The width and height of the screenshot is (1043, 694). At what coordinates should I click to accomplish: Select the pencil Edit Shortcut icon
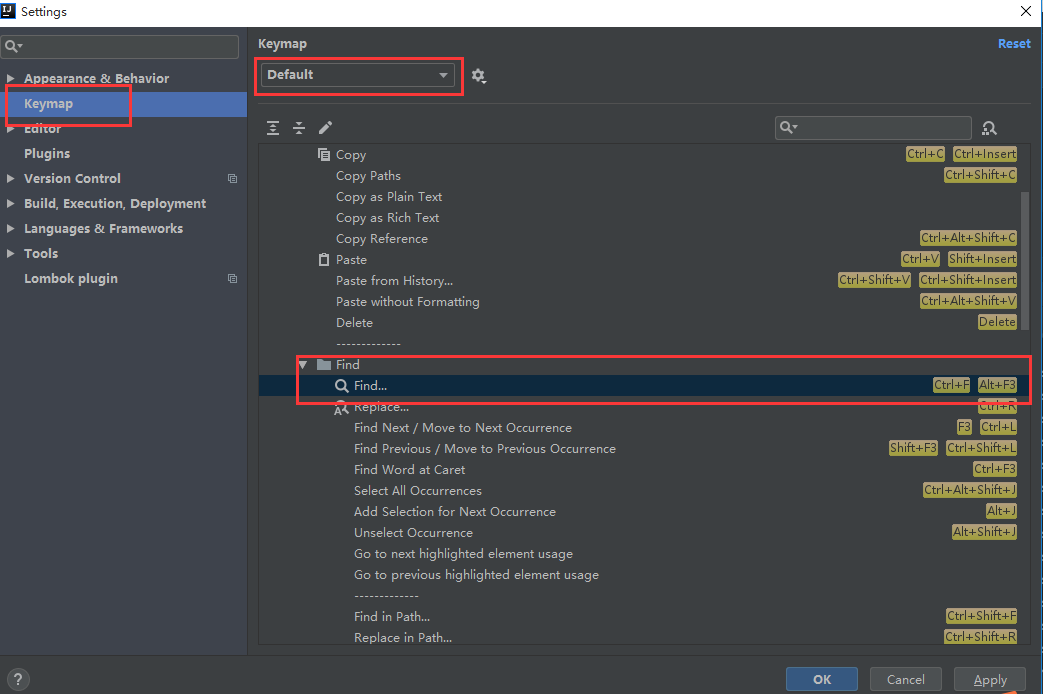324,128
